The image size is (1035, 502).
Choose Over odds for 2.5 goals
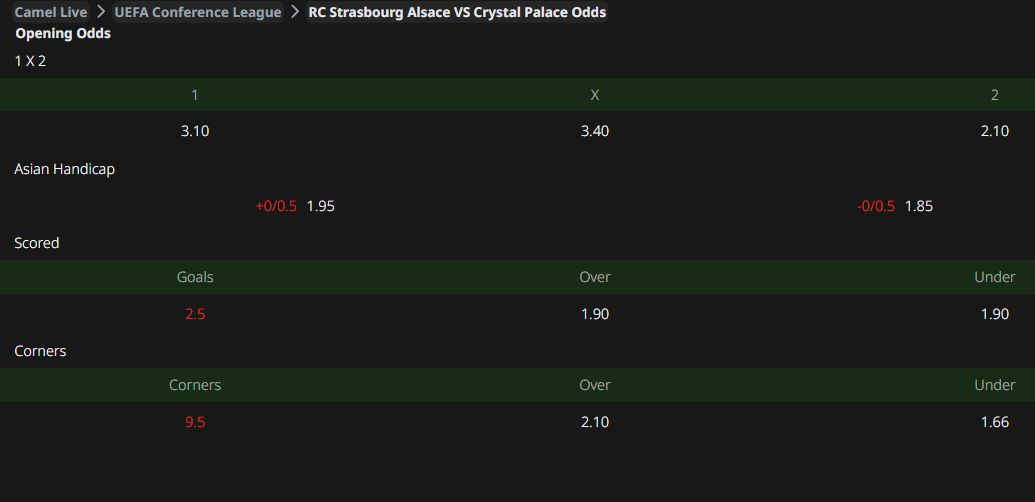[595, 314]
